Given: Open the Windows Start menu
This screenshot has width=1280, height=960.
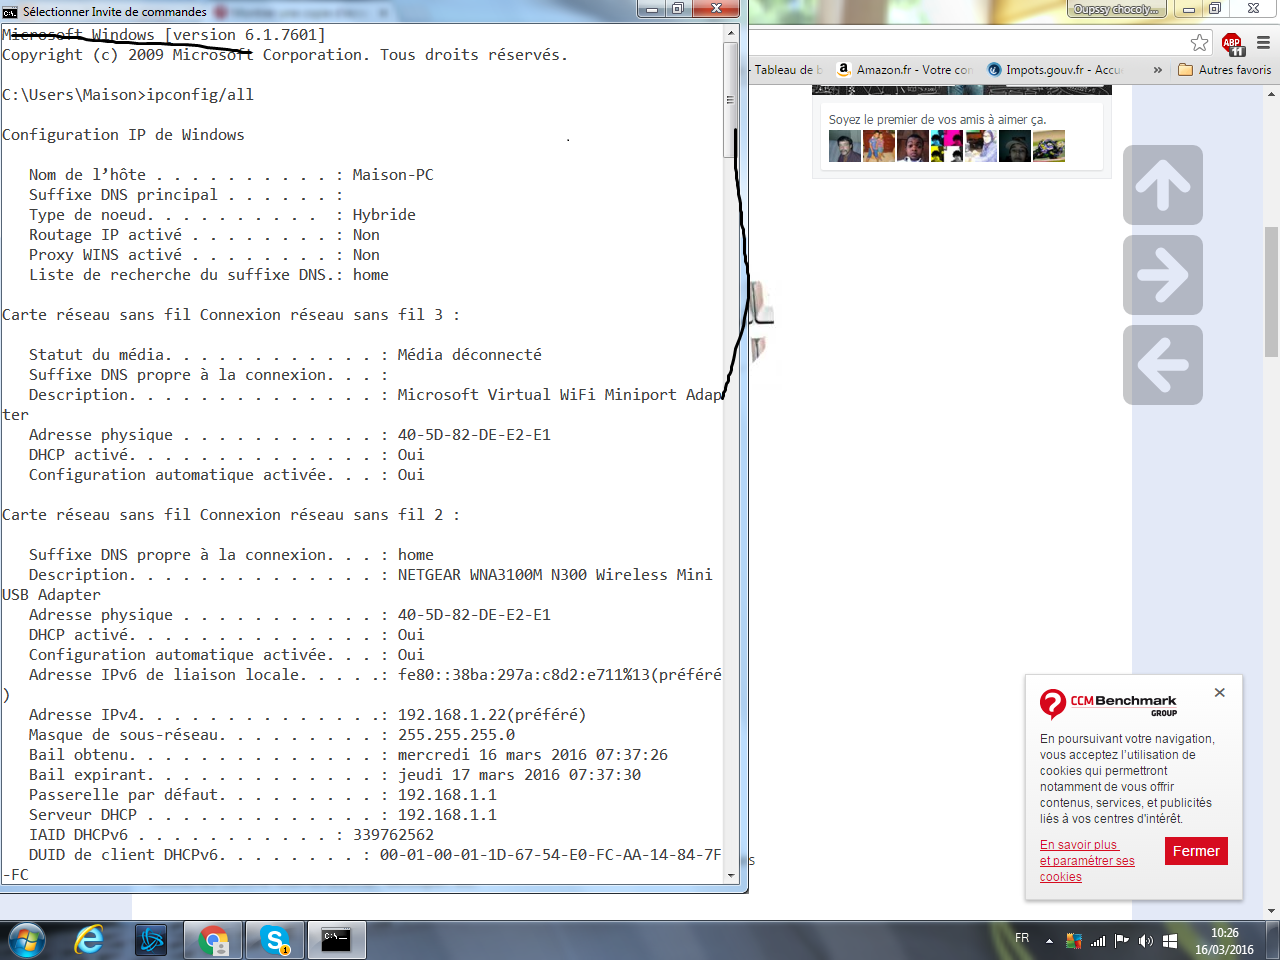Looking at the screenshot, I should 26,940.
